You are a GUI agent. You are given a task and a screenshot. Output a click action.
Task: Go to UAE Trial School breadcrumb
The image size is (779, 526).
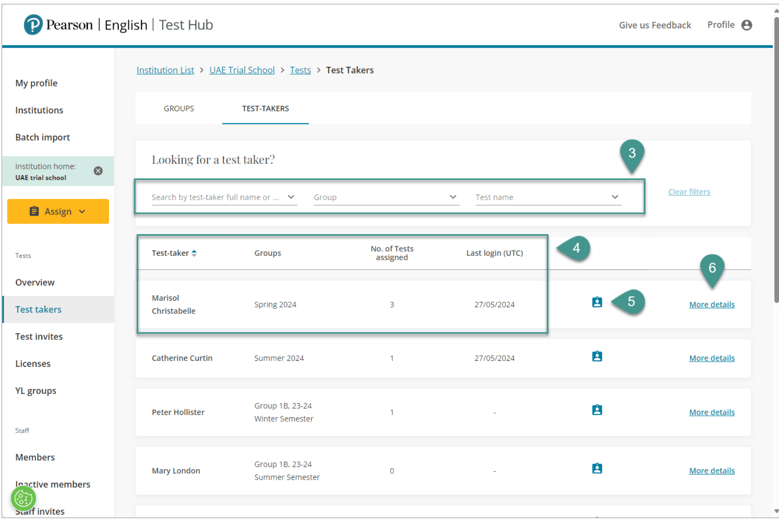(x=242, y=70)
